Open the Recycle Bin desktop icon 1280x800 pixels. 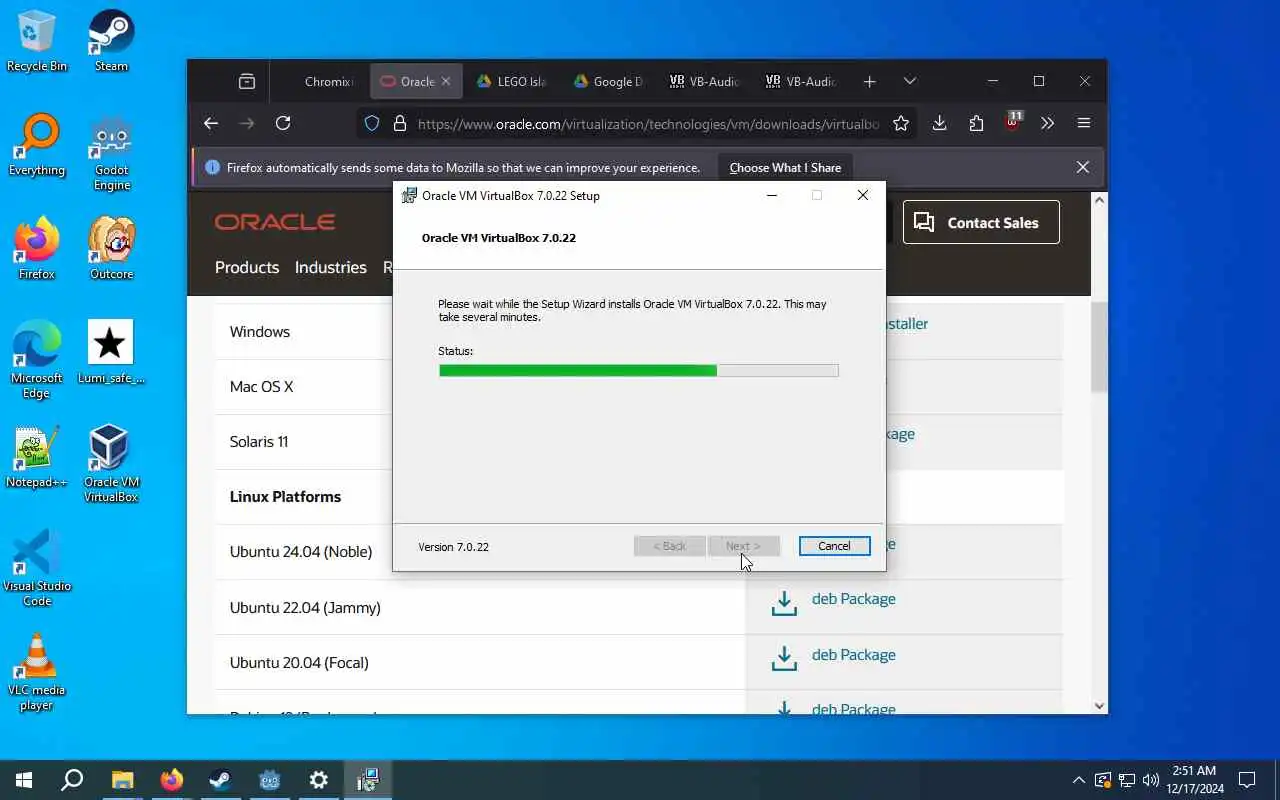click(x=37, y=41)
